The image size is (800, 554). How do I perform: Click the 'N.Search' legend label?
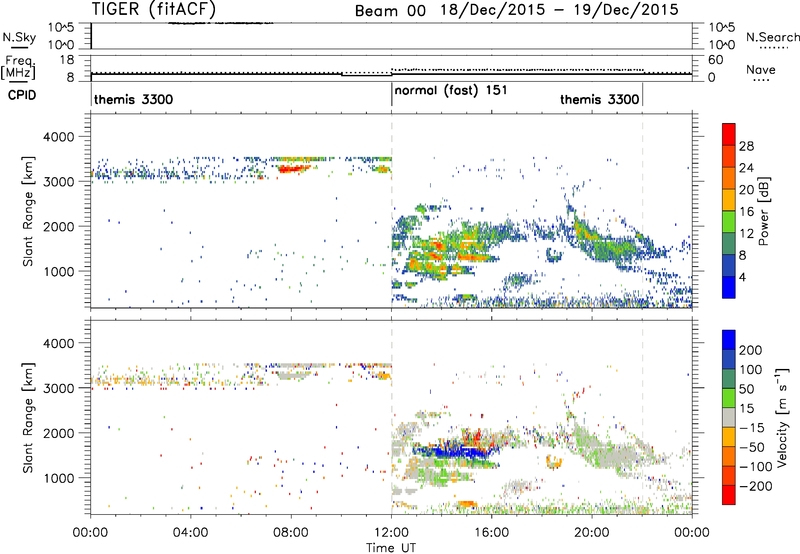coord(772,37)
